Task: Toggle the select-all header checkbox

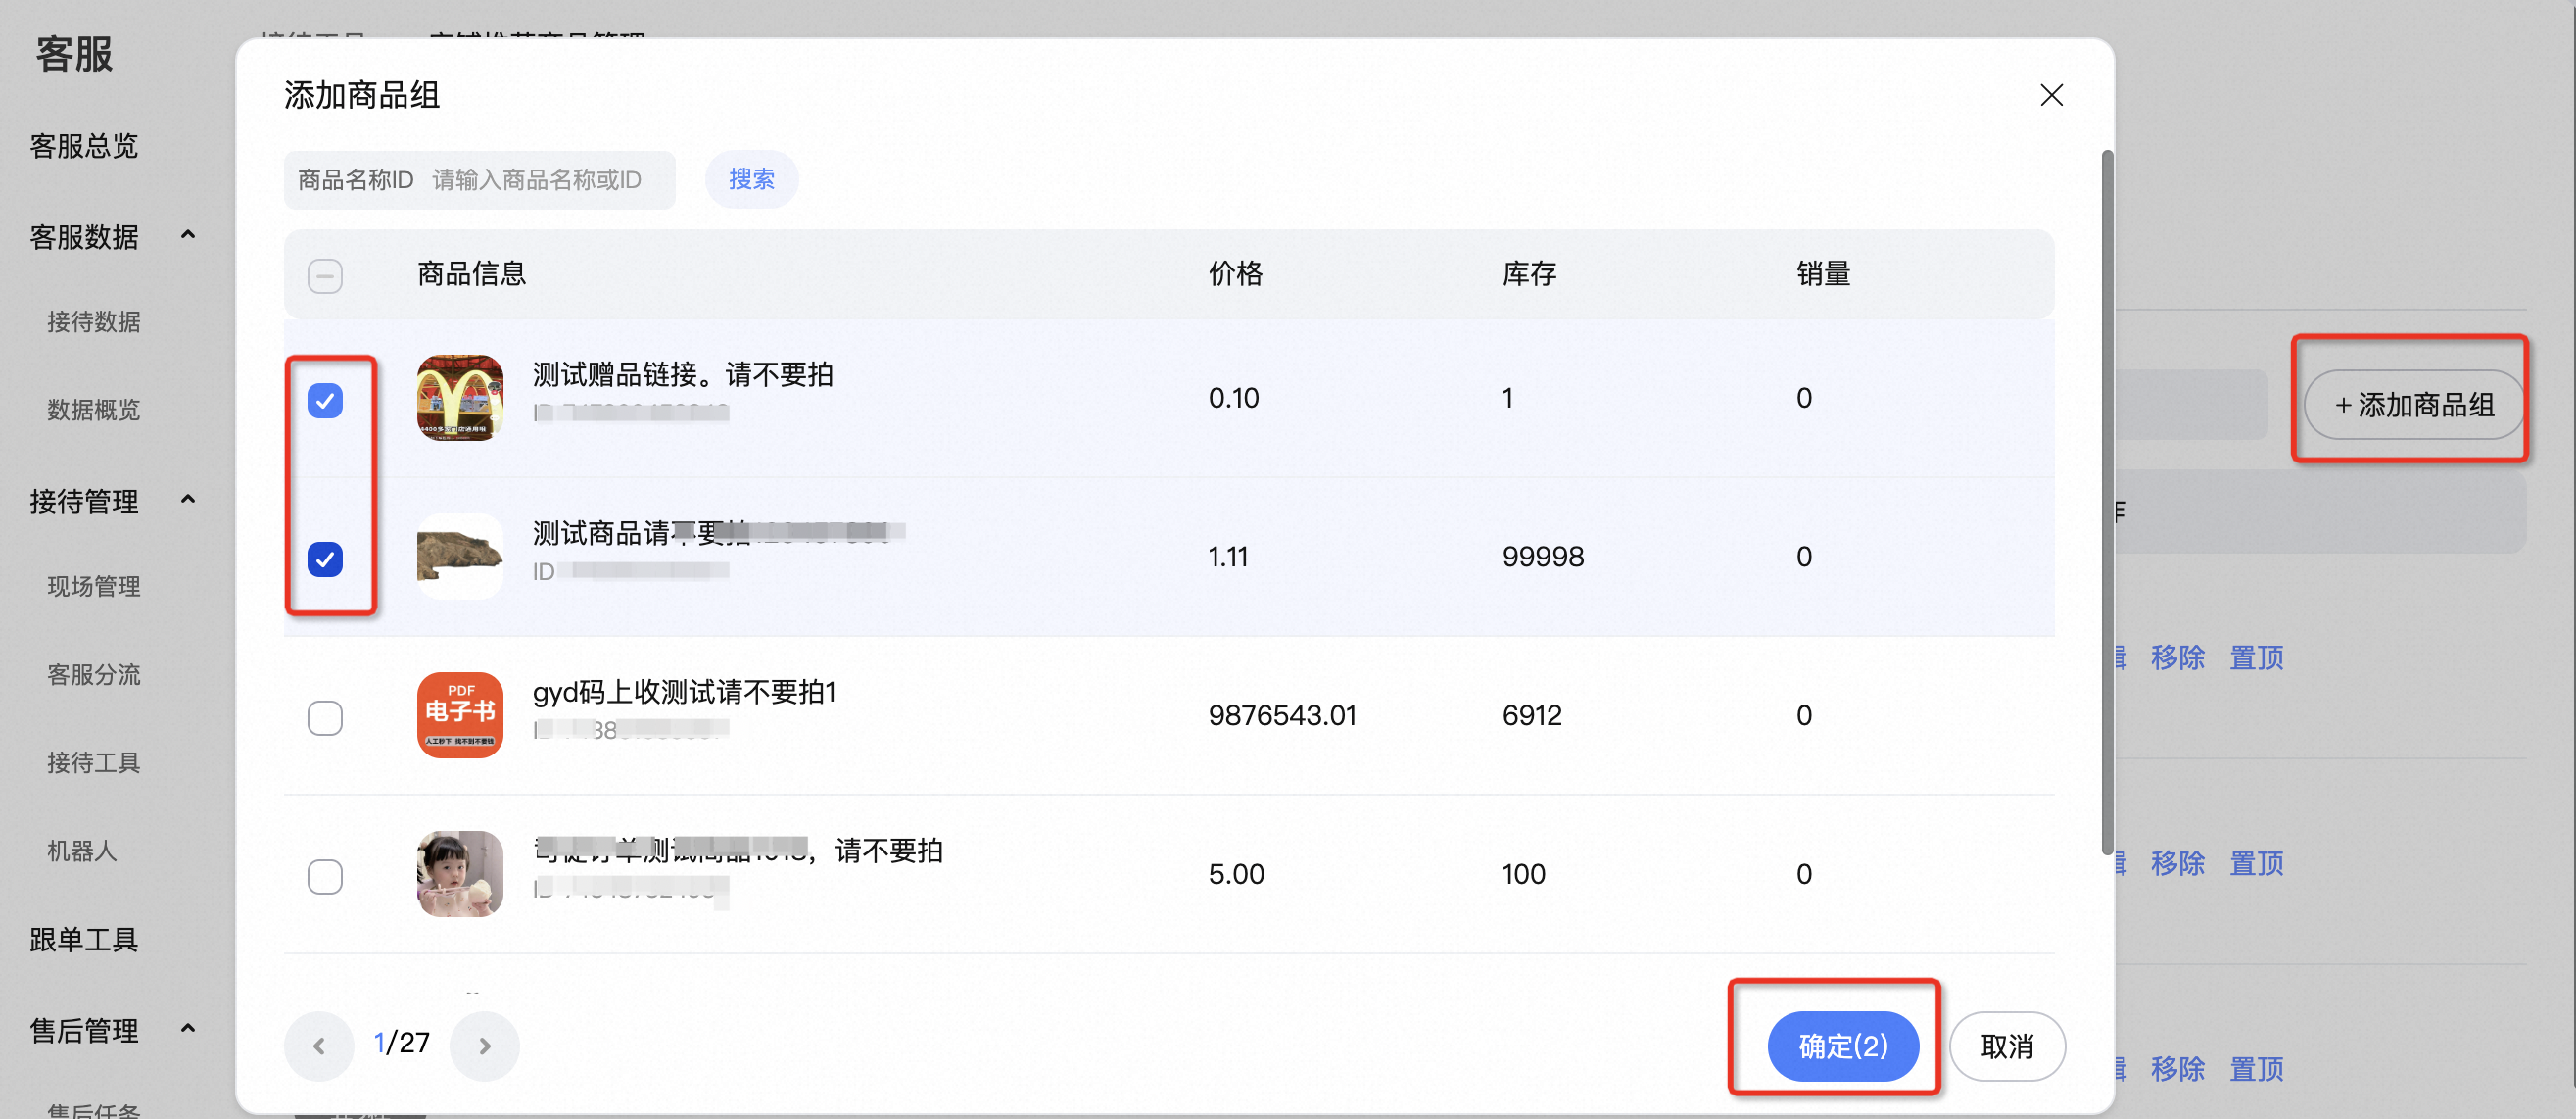Action: click(325, 275)
